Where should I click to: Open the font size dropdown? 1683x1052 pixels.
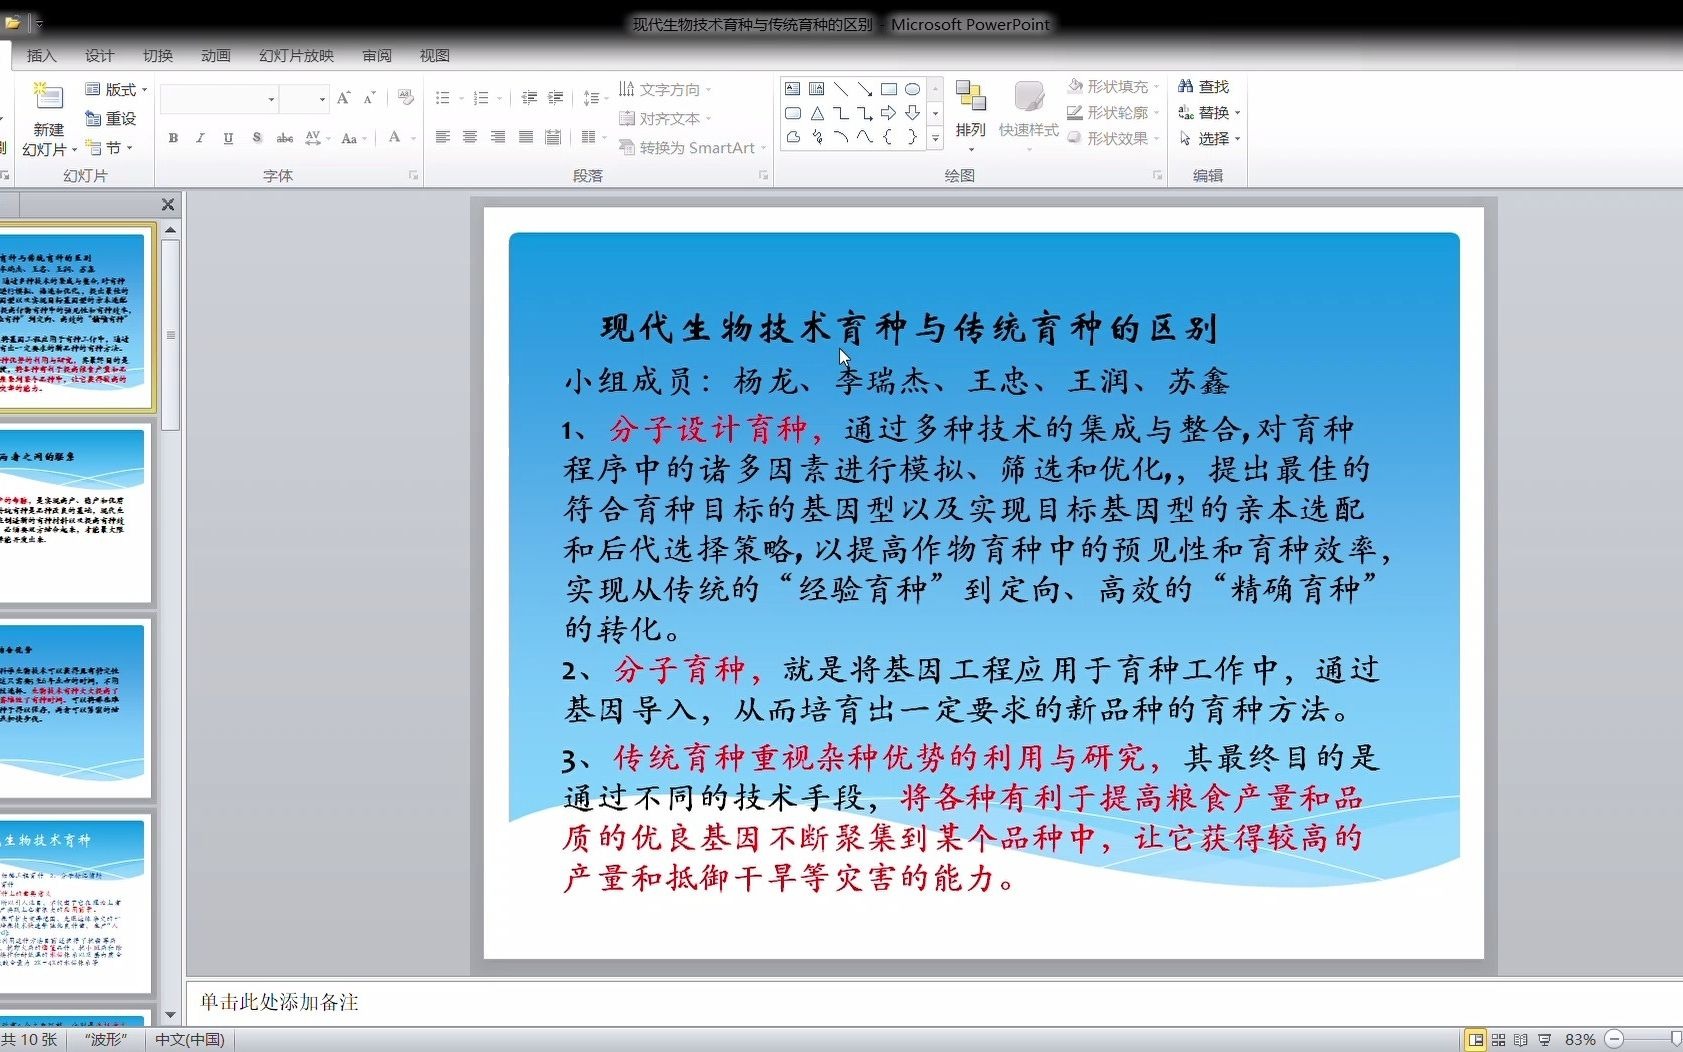(x=322, y=98)
